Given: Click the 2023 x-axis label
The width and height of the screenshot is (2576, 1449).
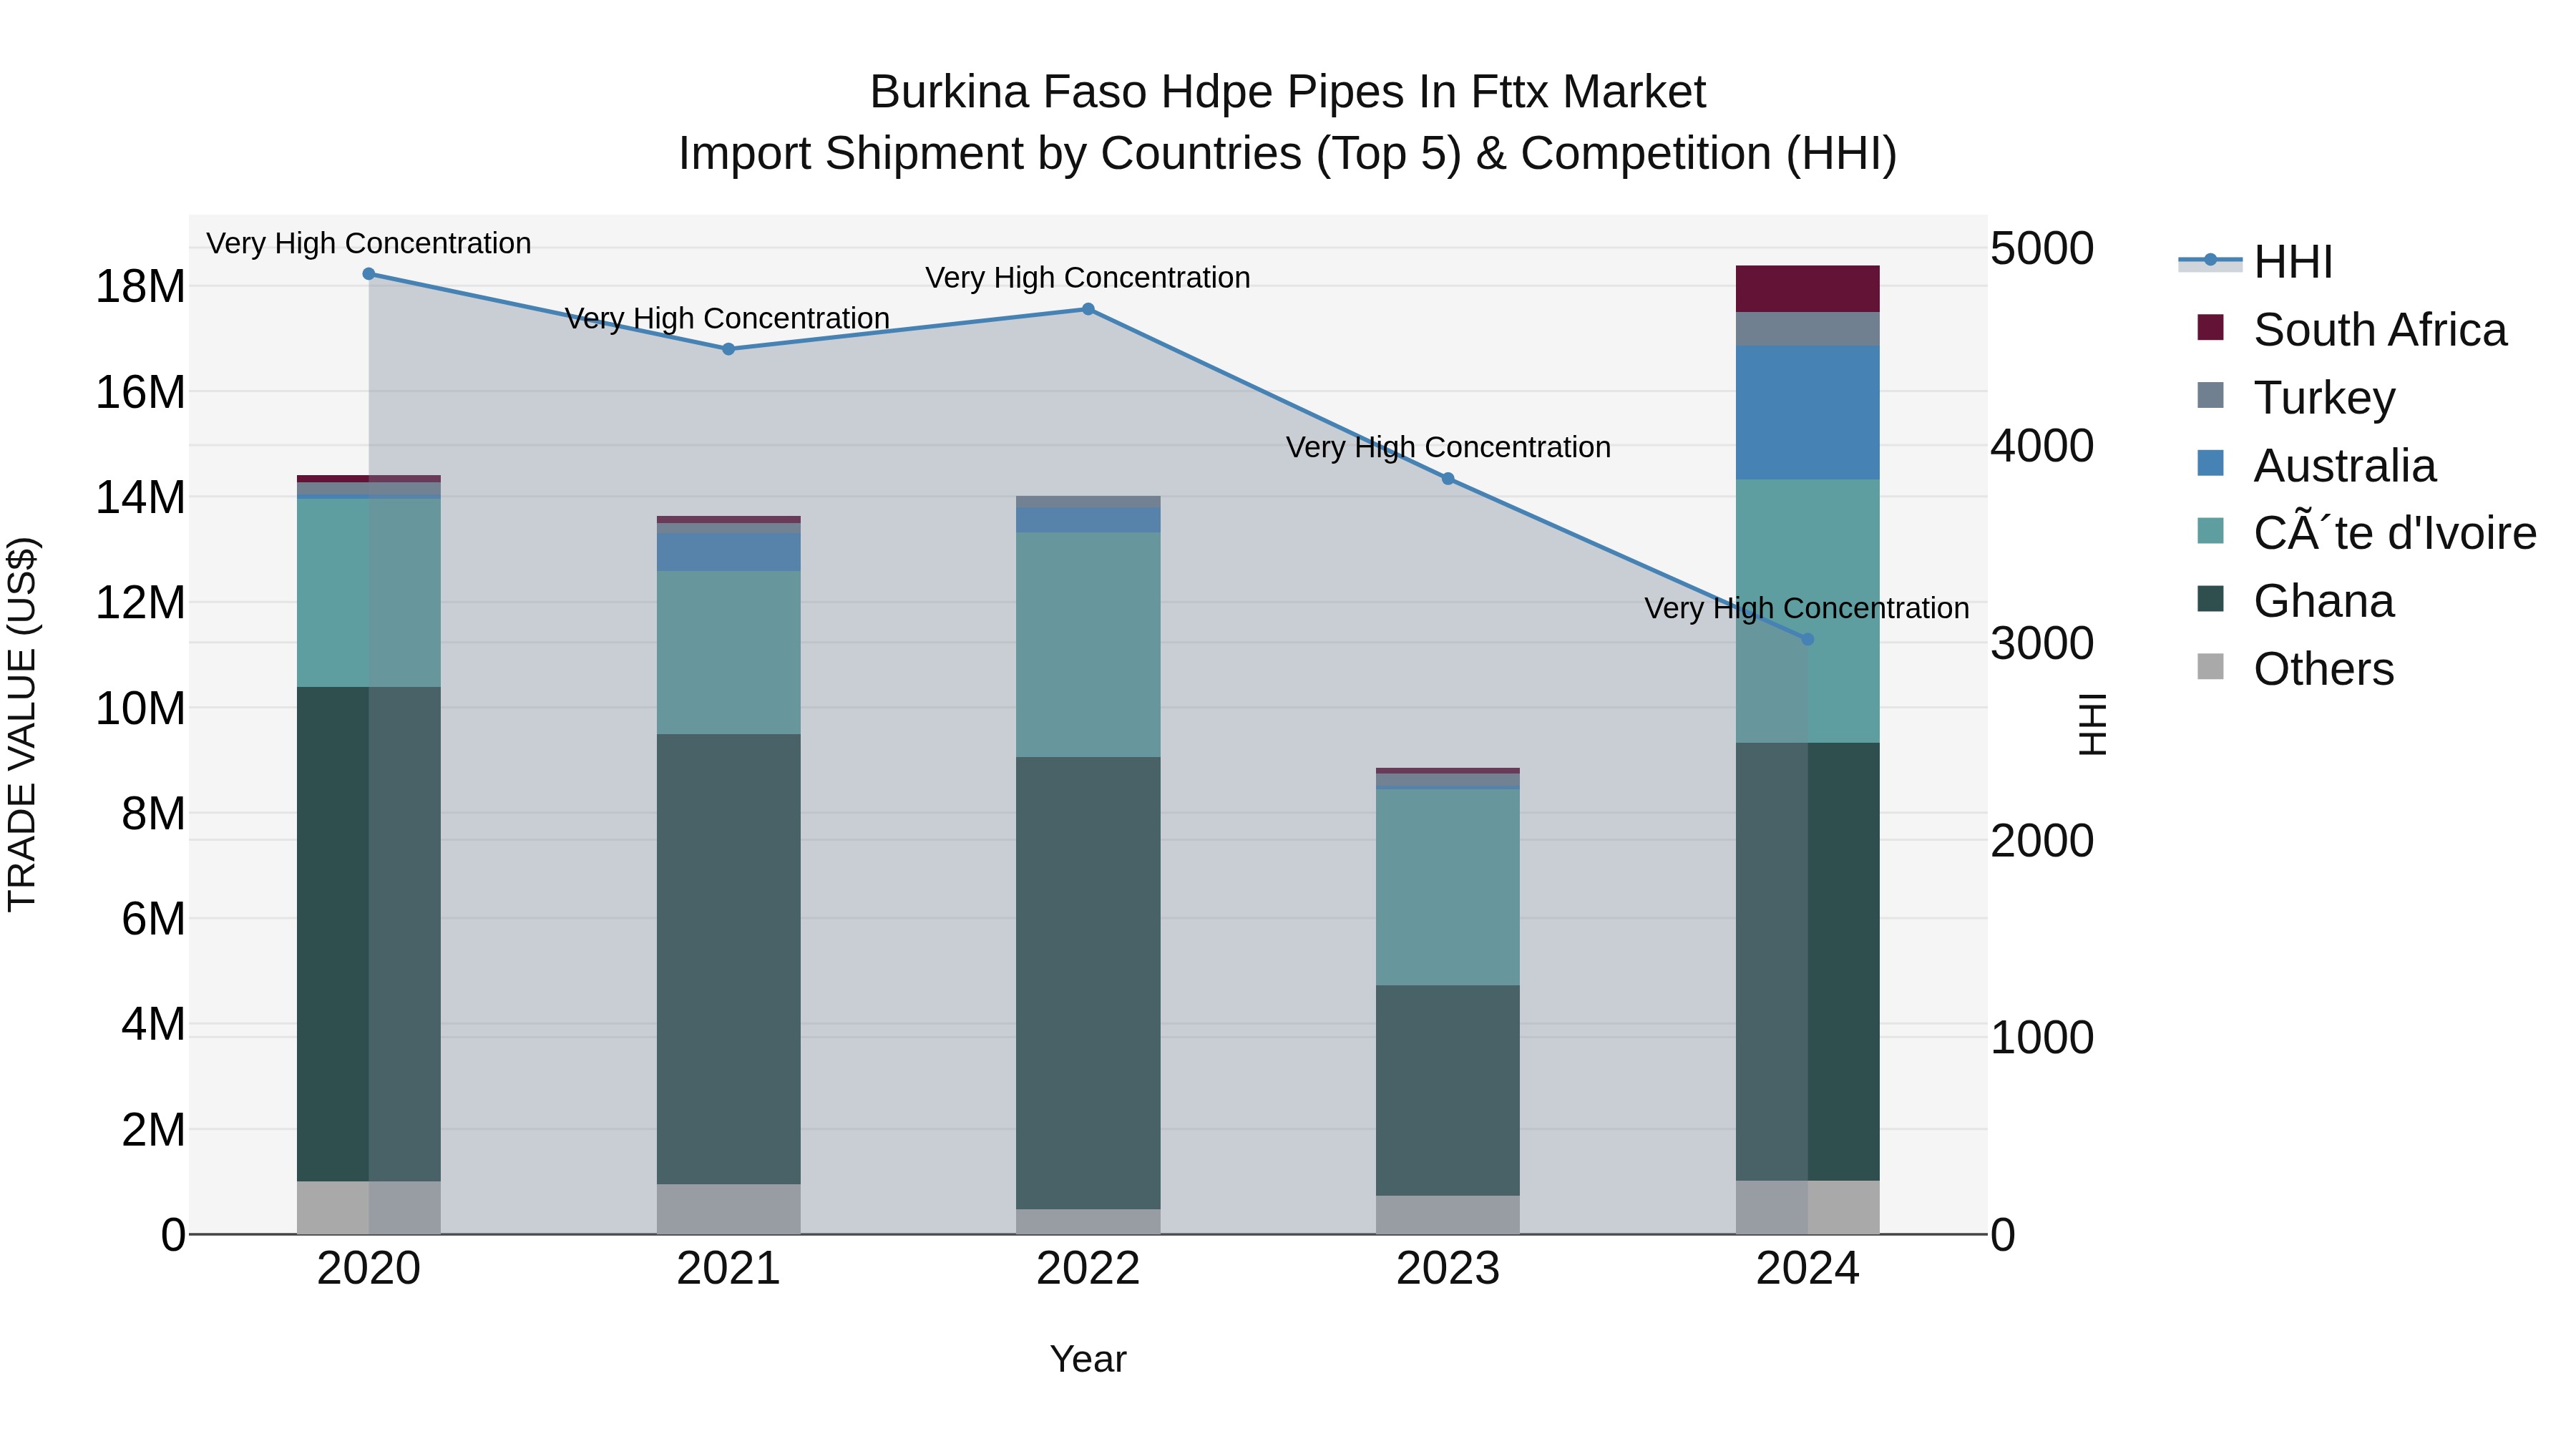Looking at the screenshot, I should pos(1448,1269).
